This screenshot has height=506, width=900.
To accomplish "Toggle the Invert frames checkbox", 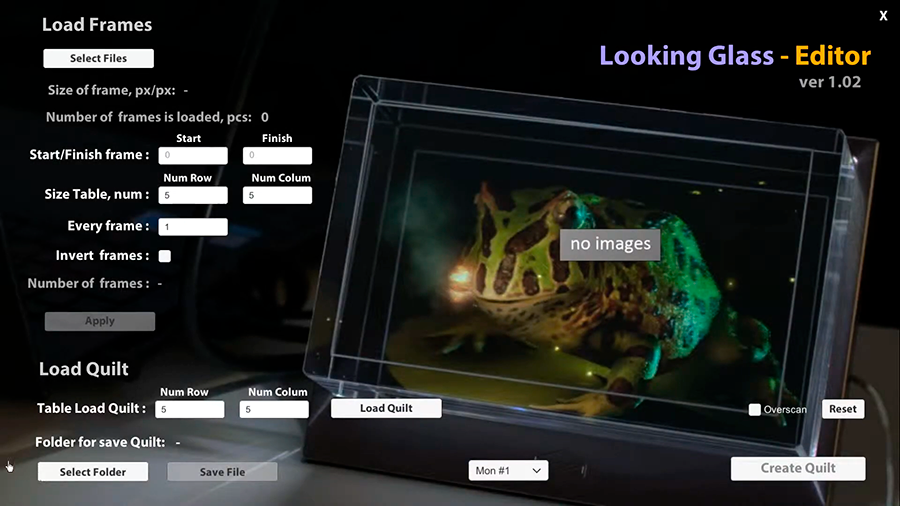I will point(165,256).
